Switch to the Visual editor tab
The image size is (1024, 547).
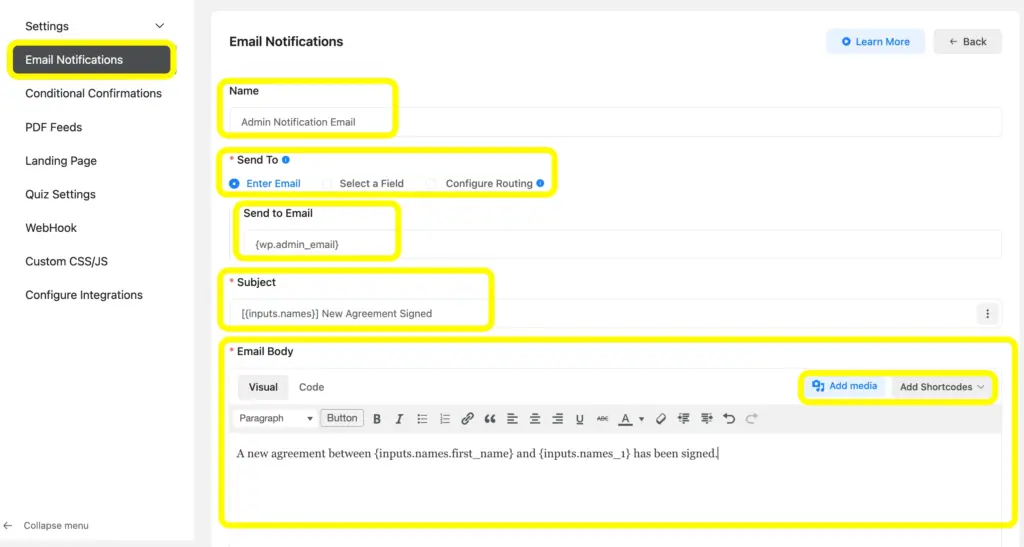263,387
